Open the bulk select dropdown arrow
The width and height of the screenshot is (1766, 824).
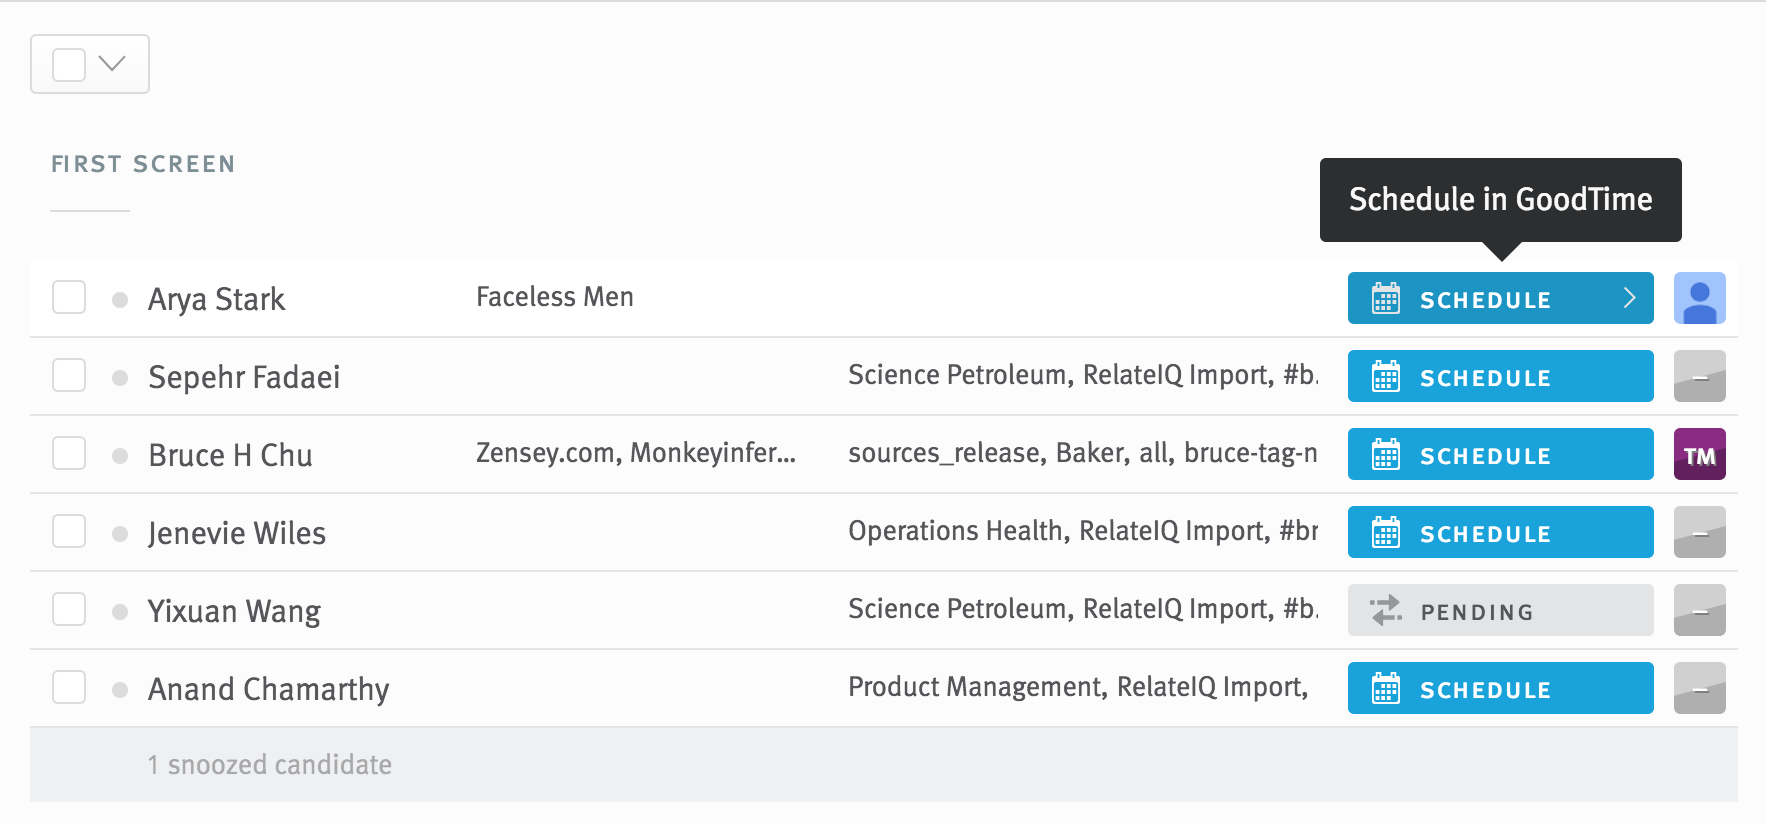pos(112,64)
